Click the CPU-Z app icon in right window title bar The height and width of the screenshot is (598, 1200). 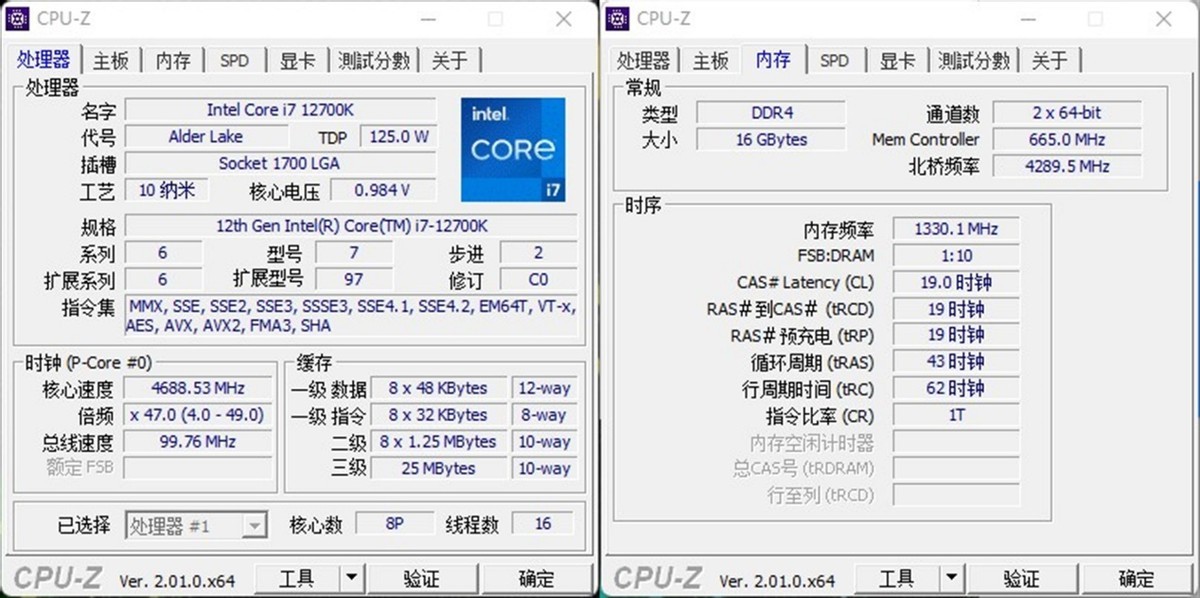pyautogui.click(x=618, y=18)
